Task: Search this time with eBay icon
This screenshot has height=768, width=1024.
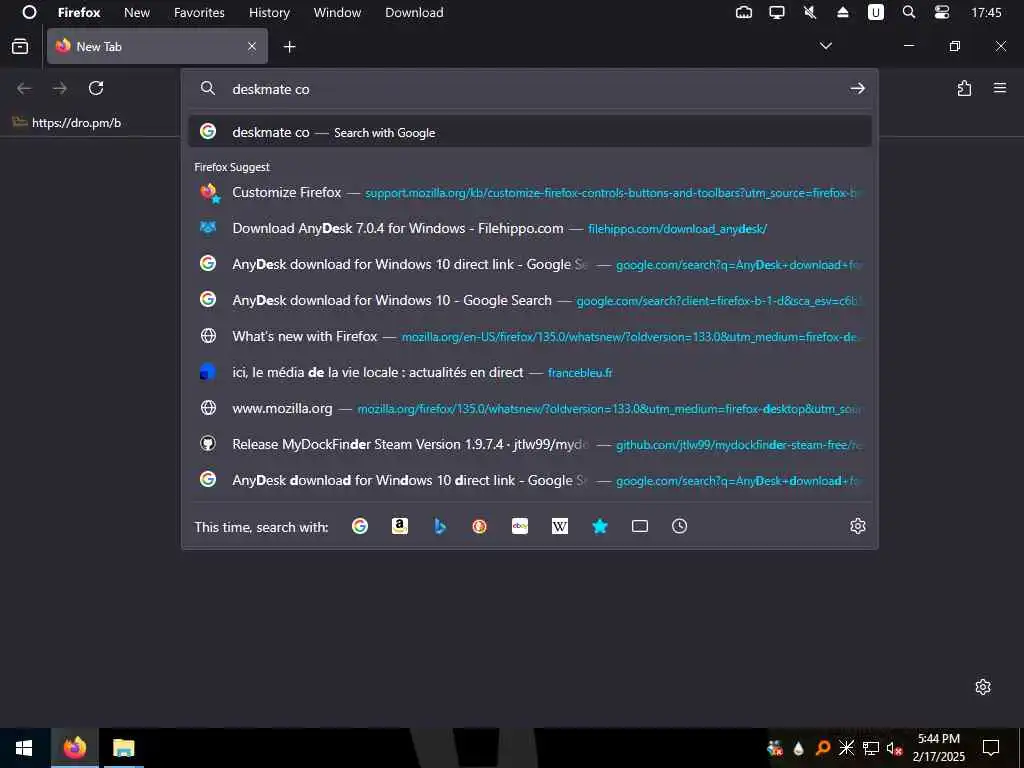Action: 520,526
